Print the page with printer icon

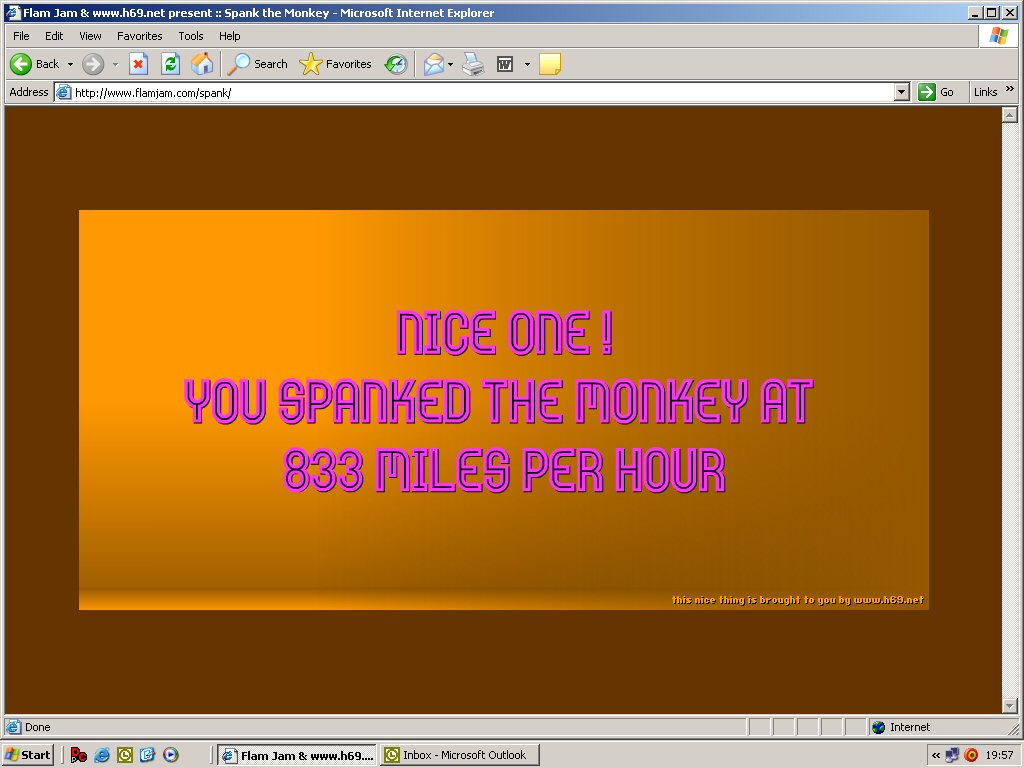473,64
